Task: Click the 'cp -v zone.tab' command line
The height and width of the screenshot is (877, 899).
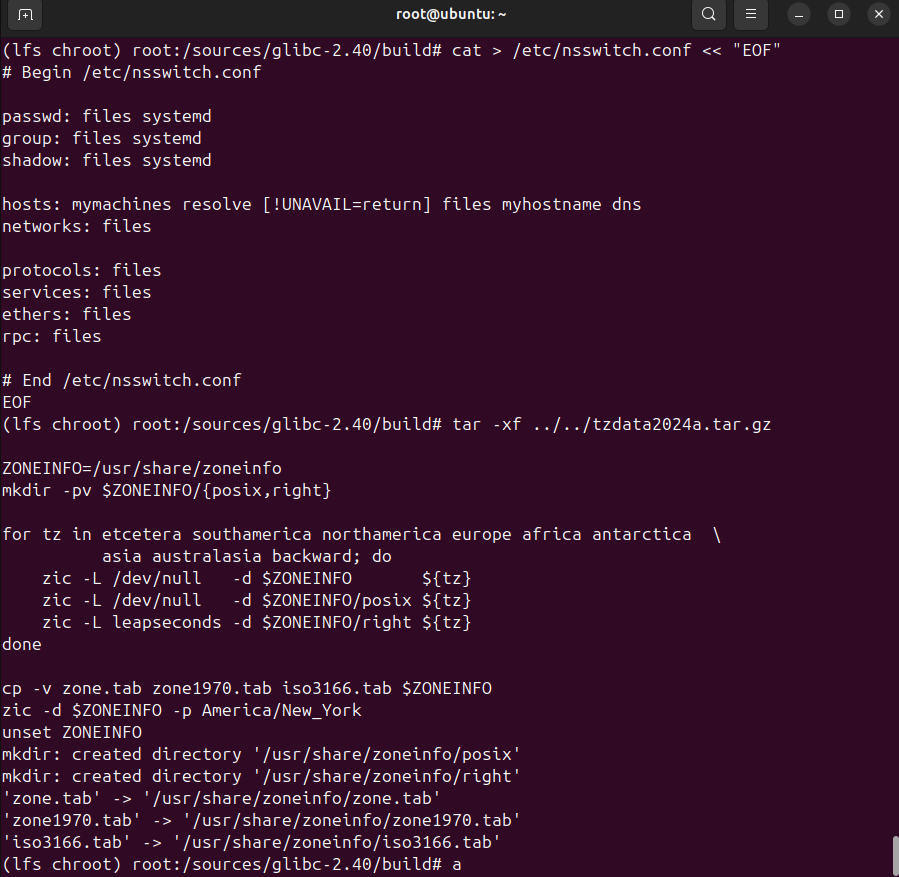Action: point(246,688)
